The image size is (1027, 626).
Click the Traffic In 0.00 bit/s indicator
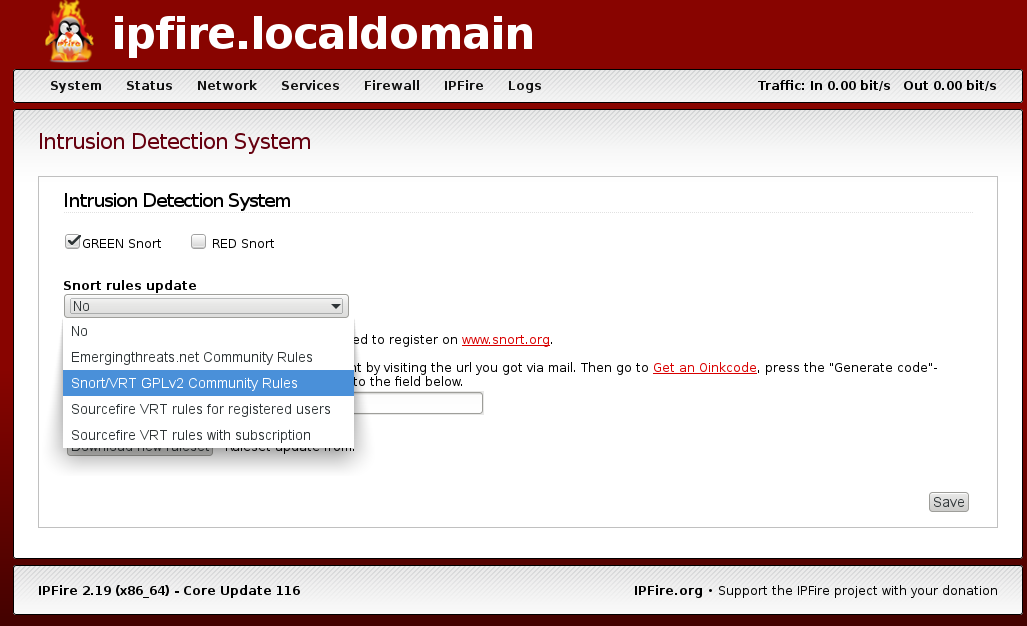(824, 86)
